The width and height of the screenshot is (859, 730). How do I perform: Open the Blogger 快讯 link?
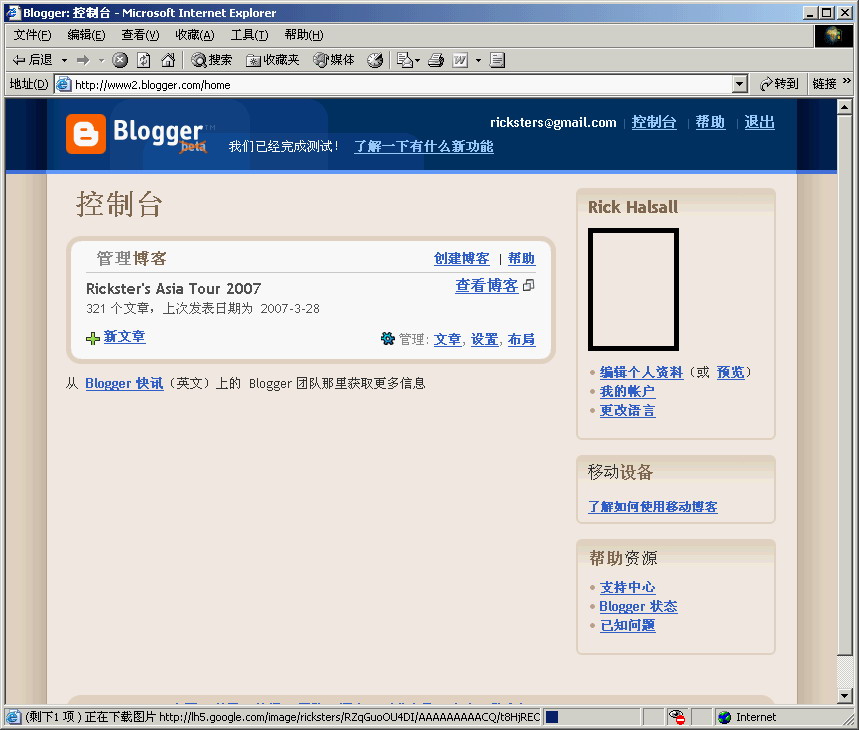point(124,383)
